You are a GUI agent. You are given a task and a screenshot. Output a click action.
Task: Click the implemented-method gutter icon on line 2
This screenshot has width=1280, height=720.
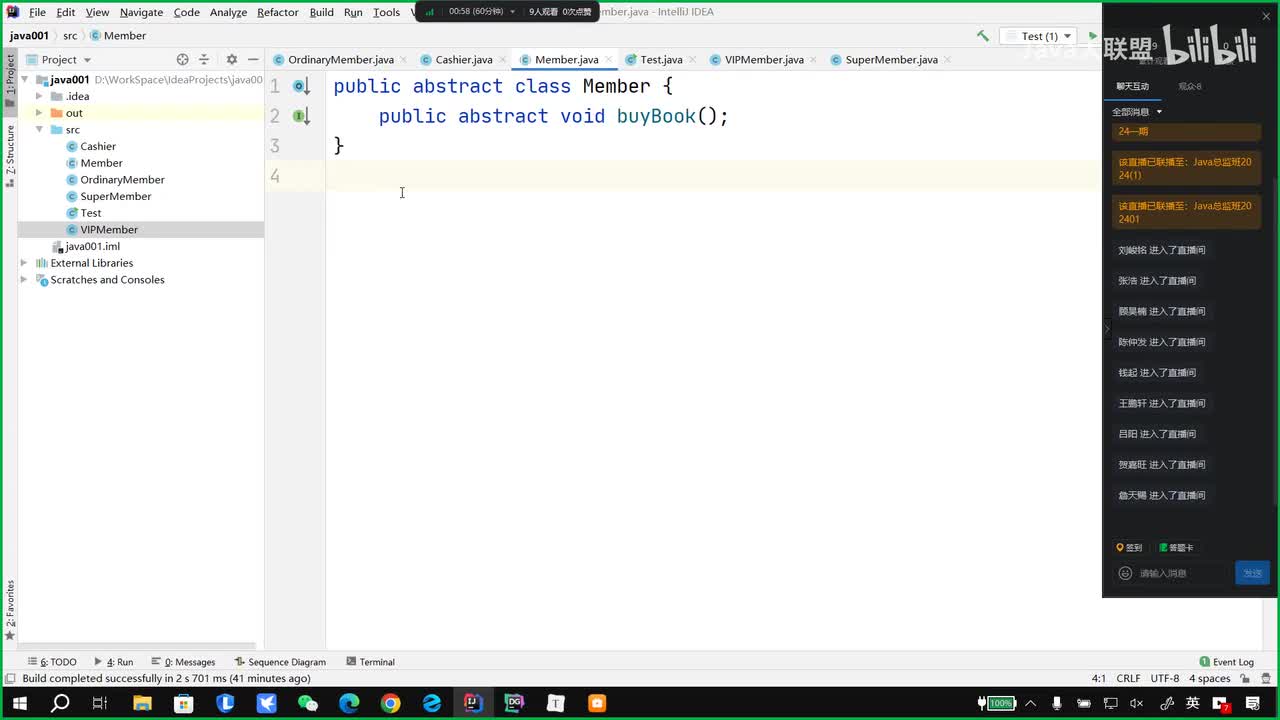pyautogui.click(x=299, y=116)
